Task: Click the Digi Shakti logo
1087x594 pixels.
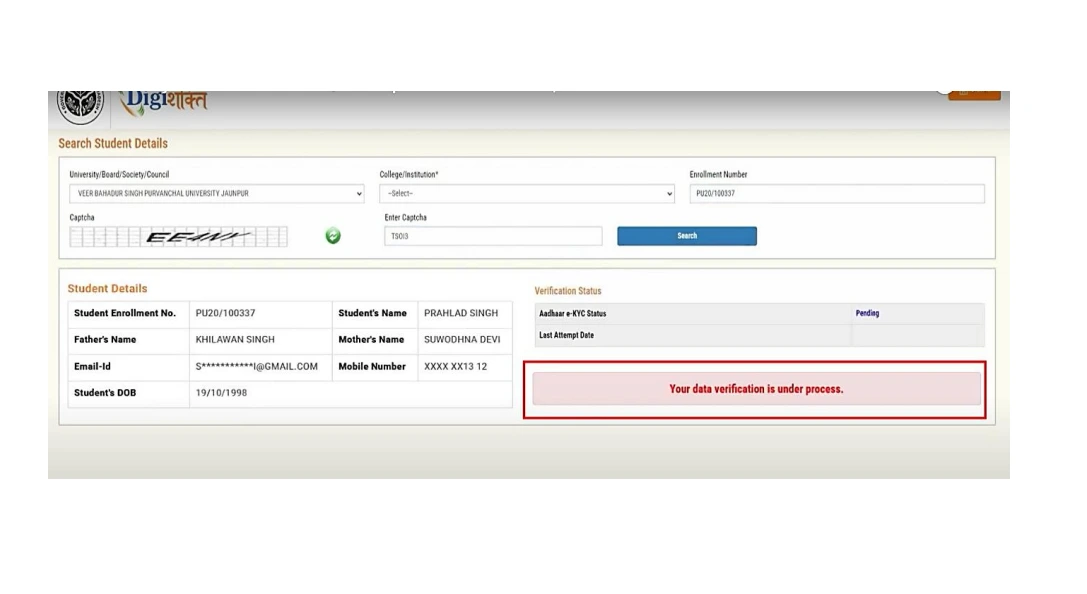Action: (166, 101)
